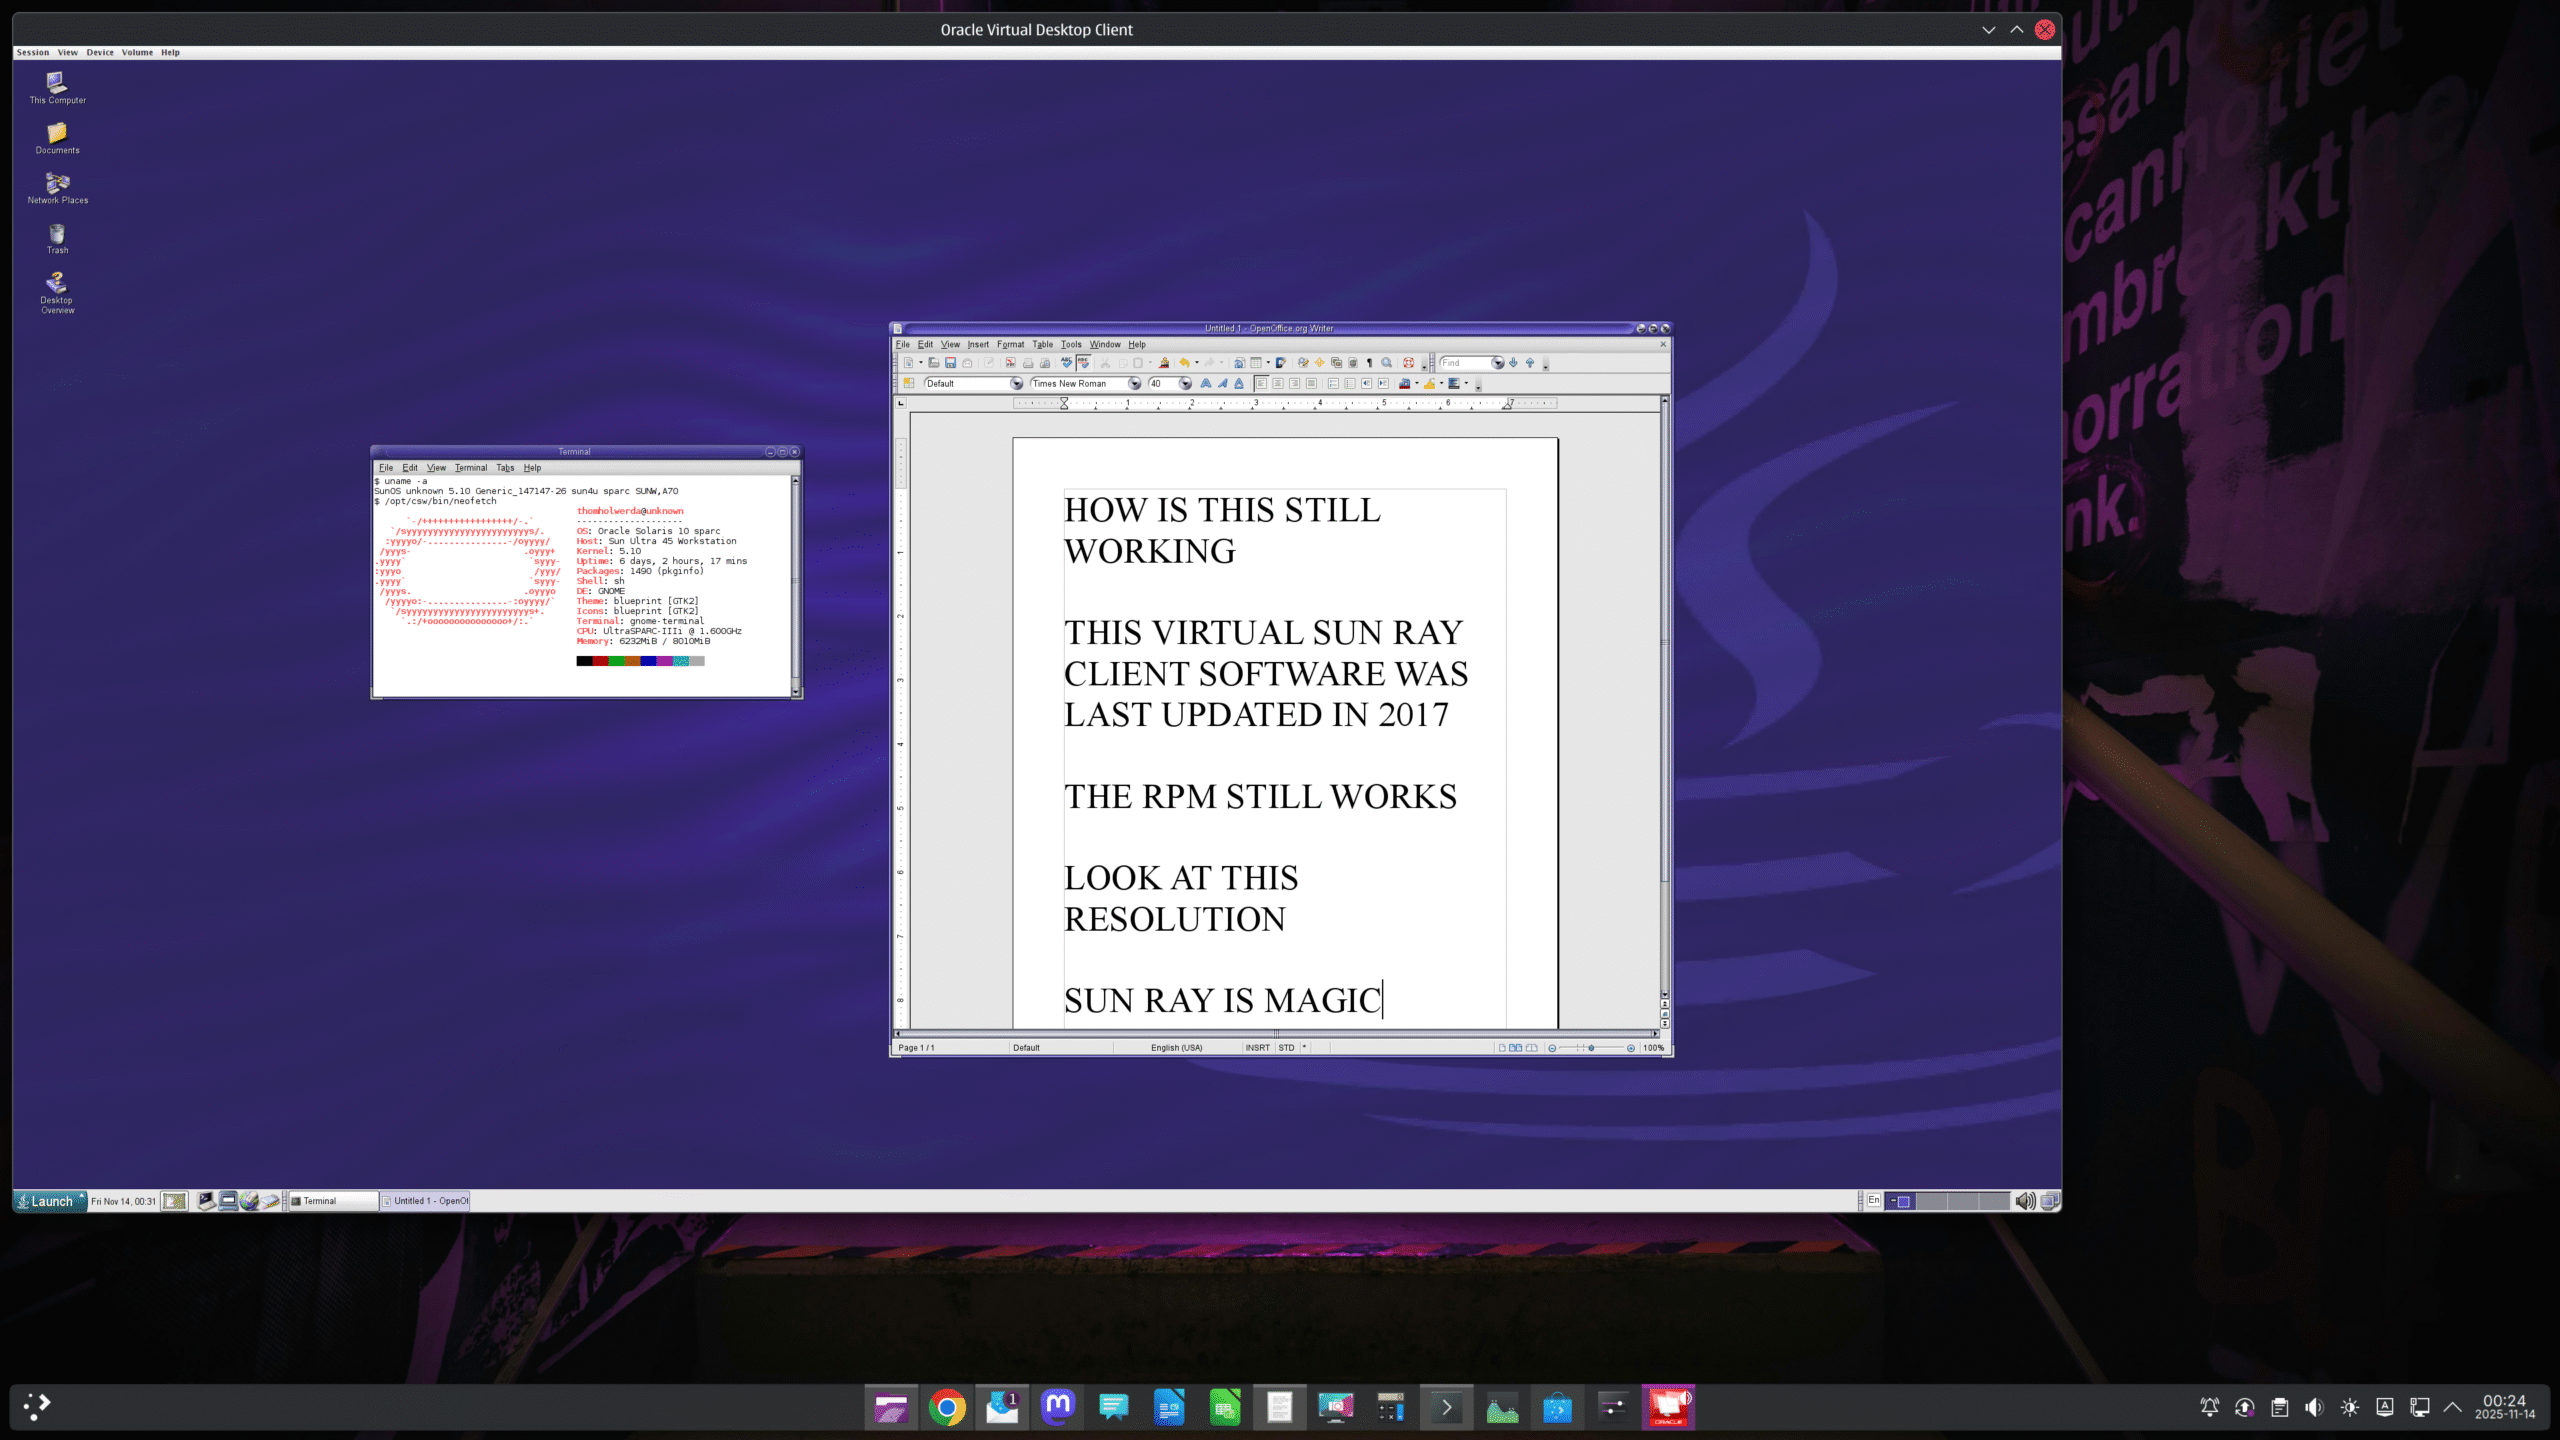Viewport: 2560px width, 1440px height.
Task: Open the Navigator with the compass icon
Action: (1319, 363)
